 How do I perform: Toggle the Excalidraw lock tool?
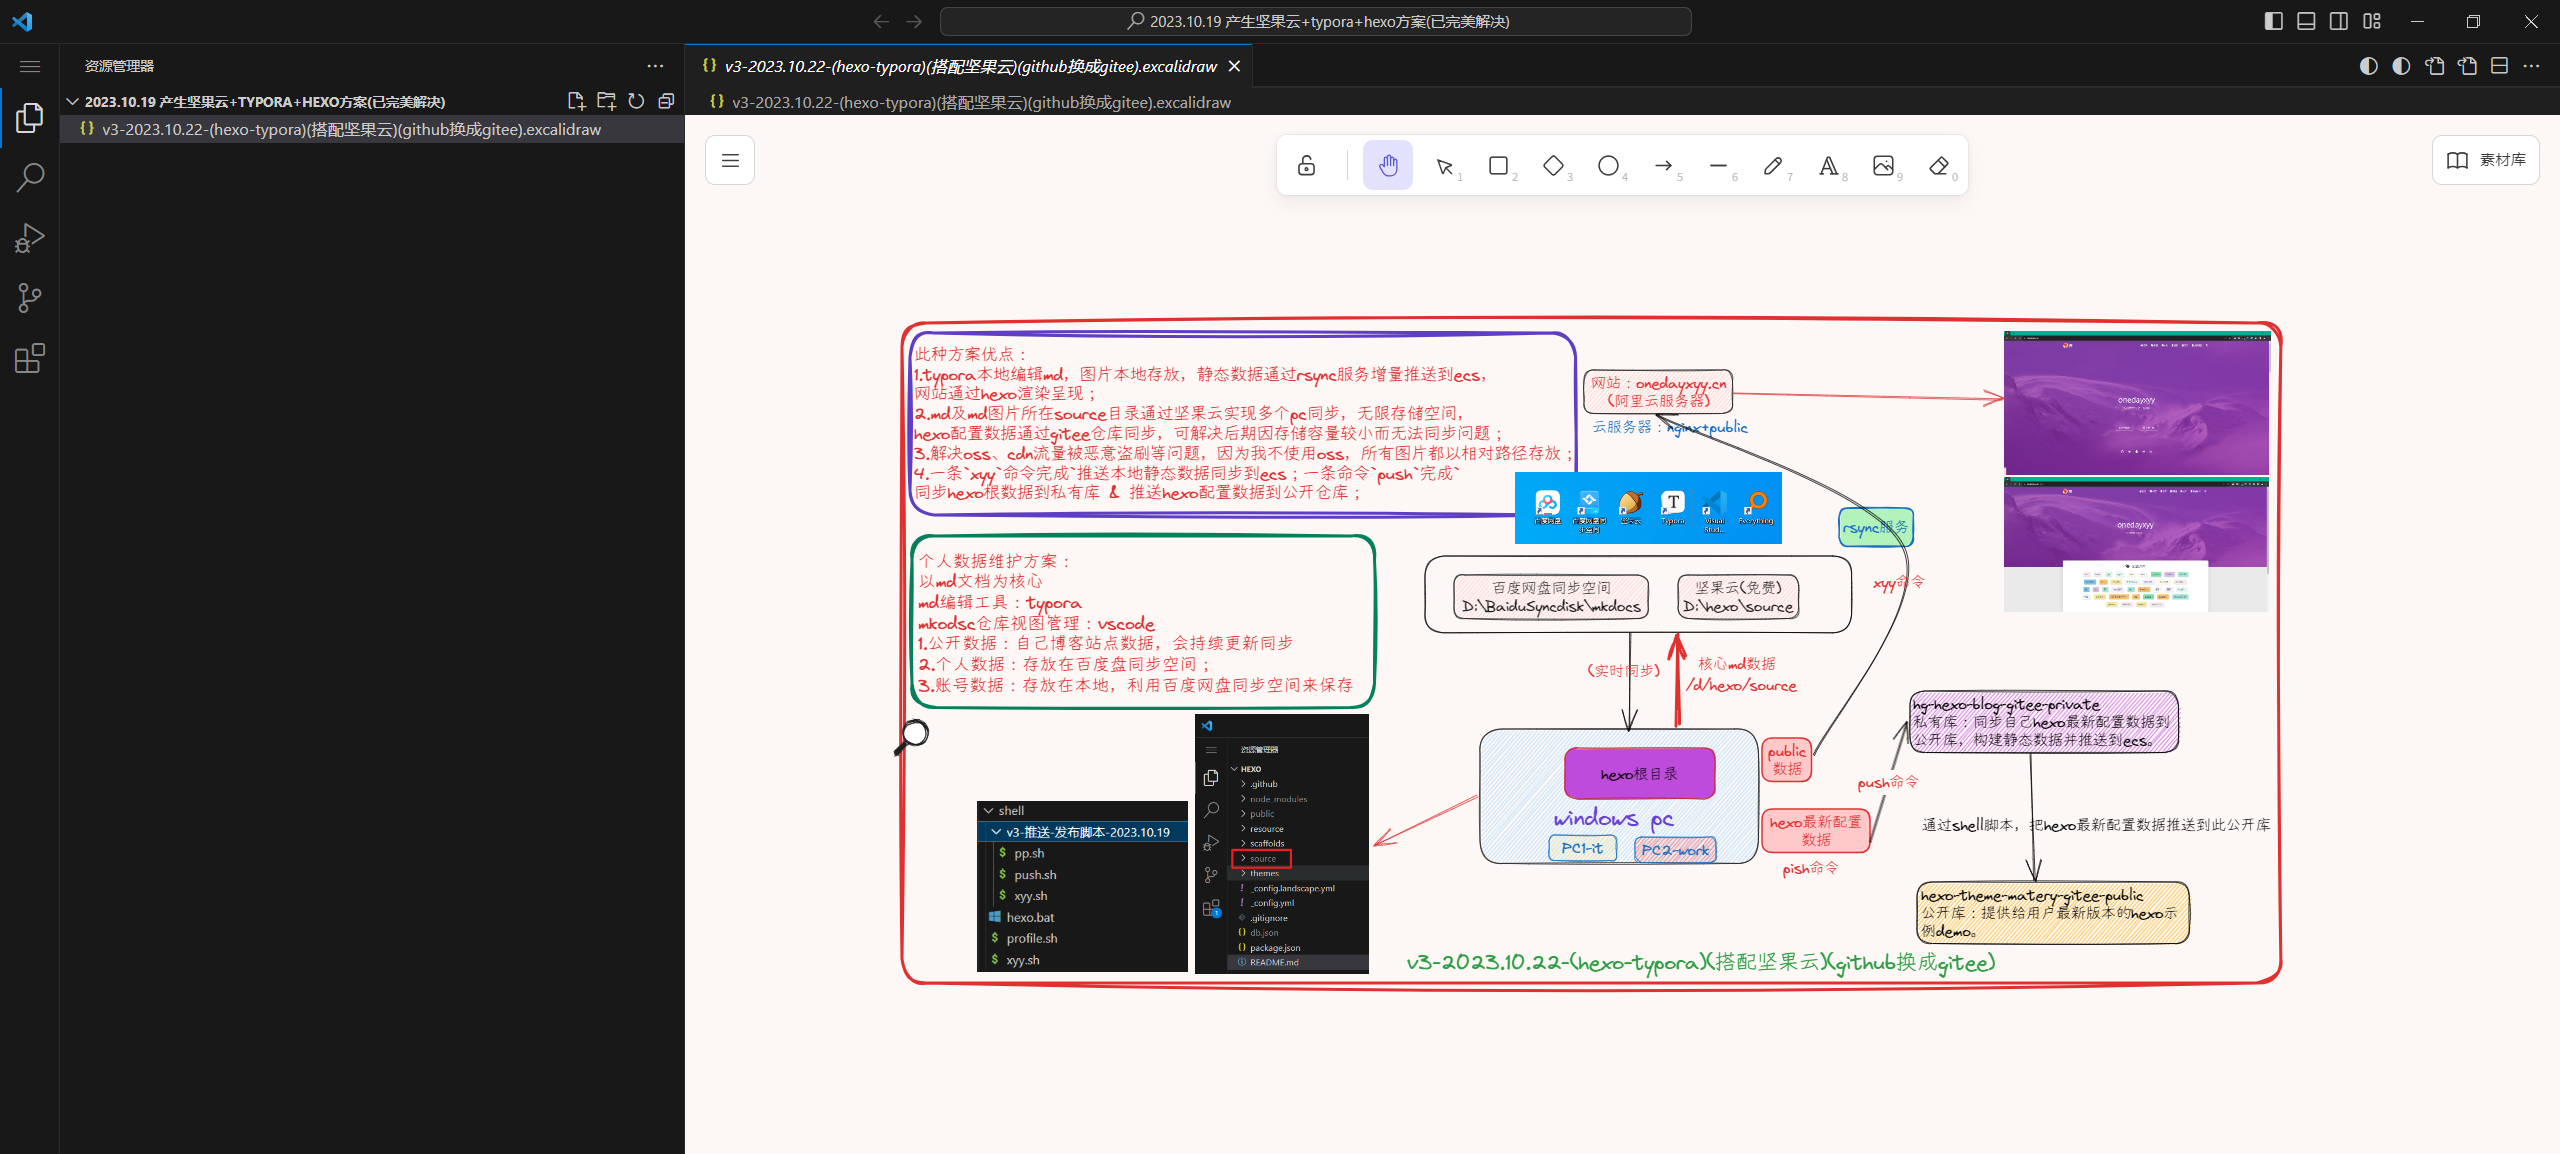(1306, 166)
